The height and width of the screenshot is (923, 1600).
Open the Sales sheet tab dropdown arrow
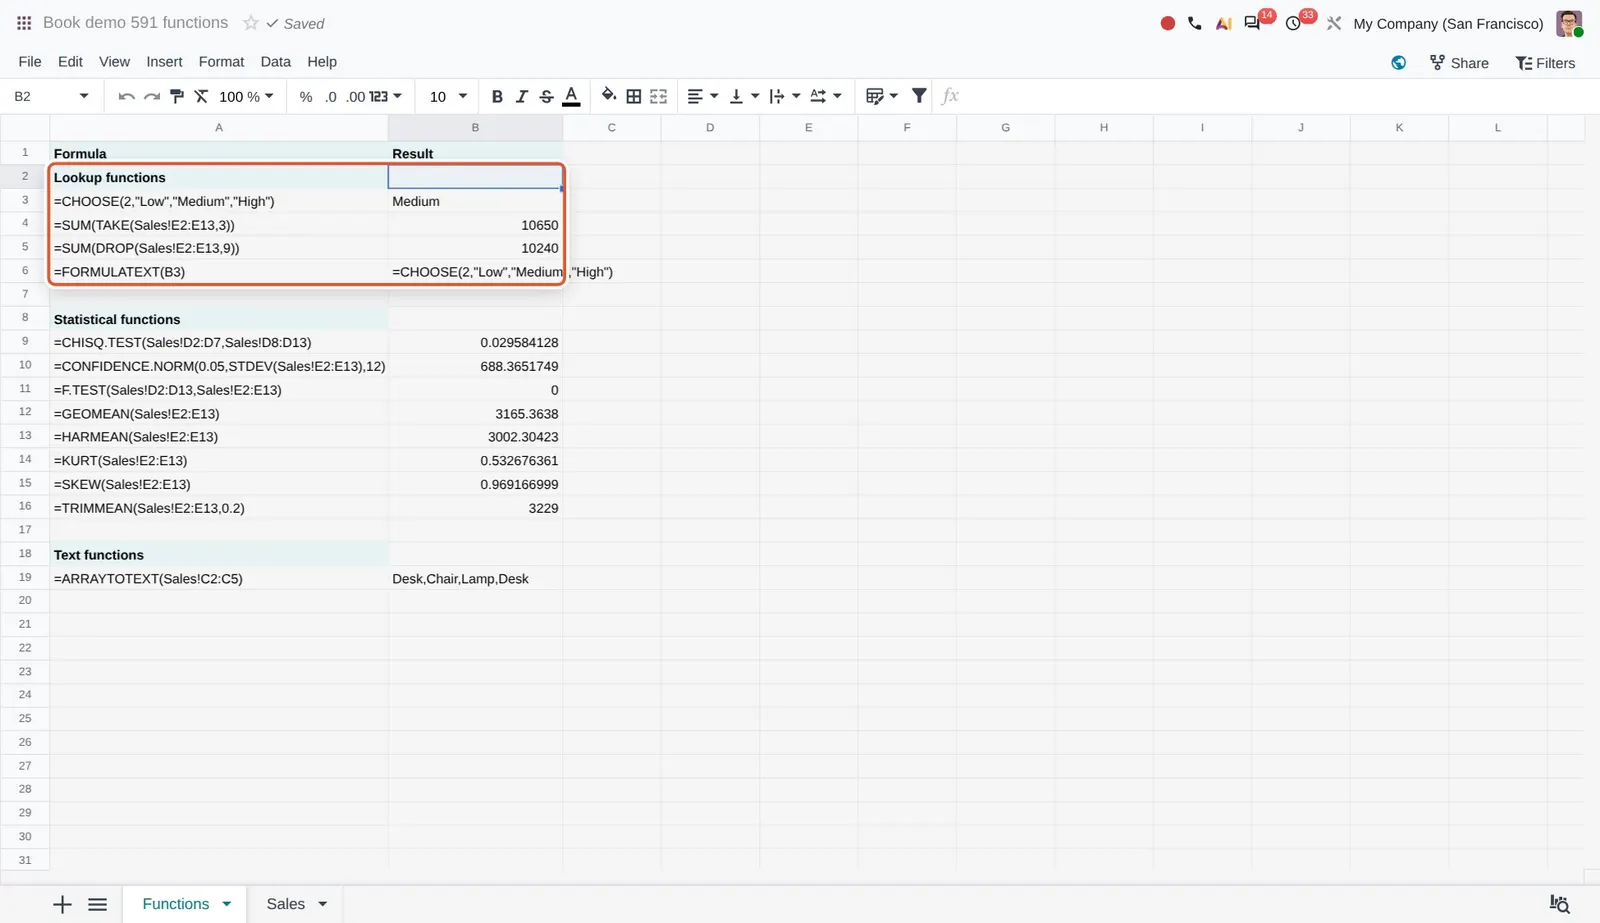[x=323, y=904]
